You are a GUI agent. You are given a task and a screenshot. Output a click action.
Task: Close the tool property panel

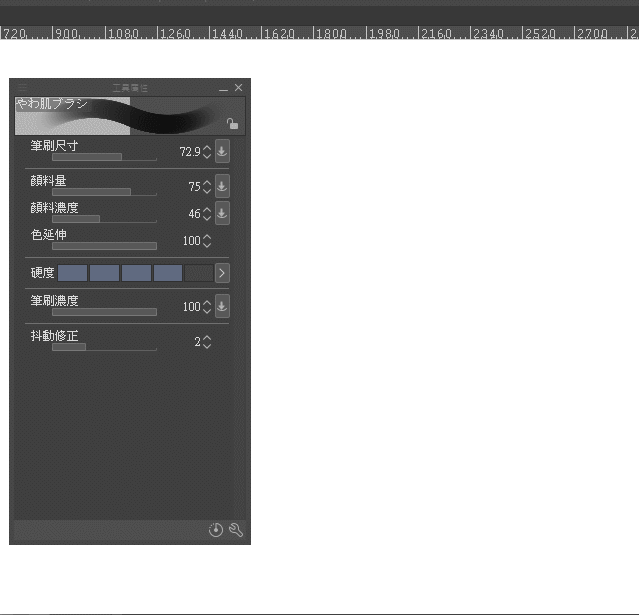[x=238, y=88]
